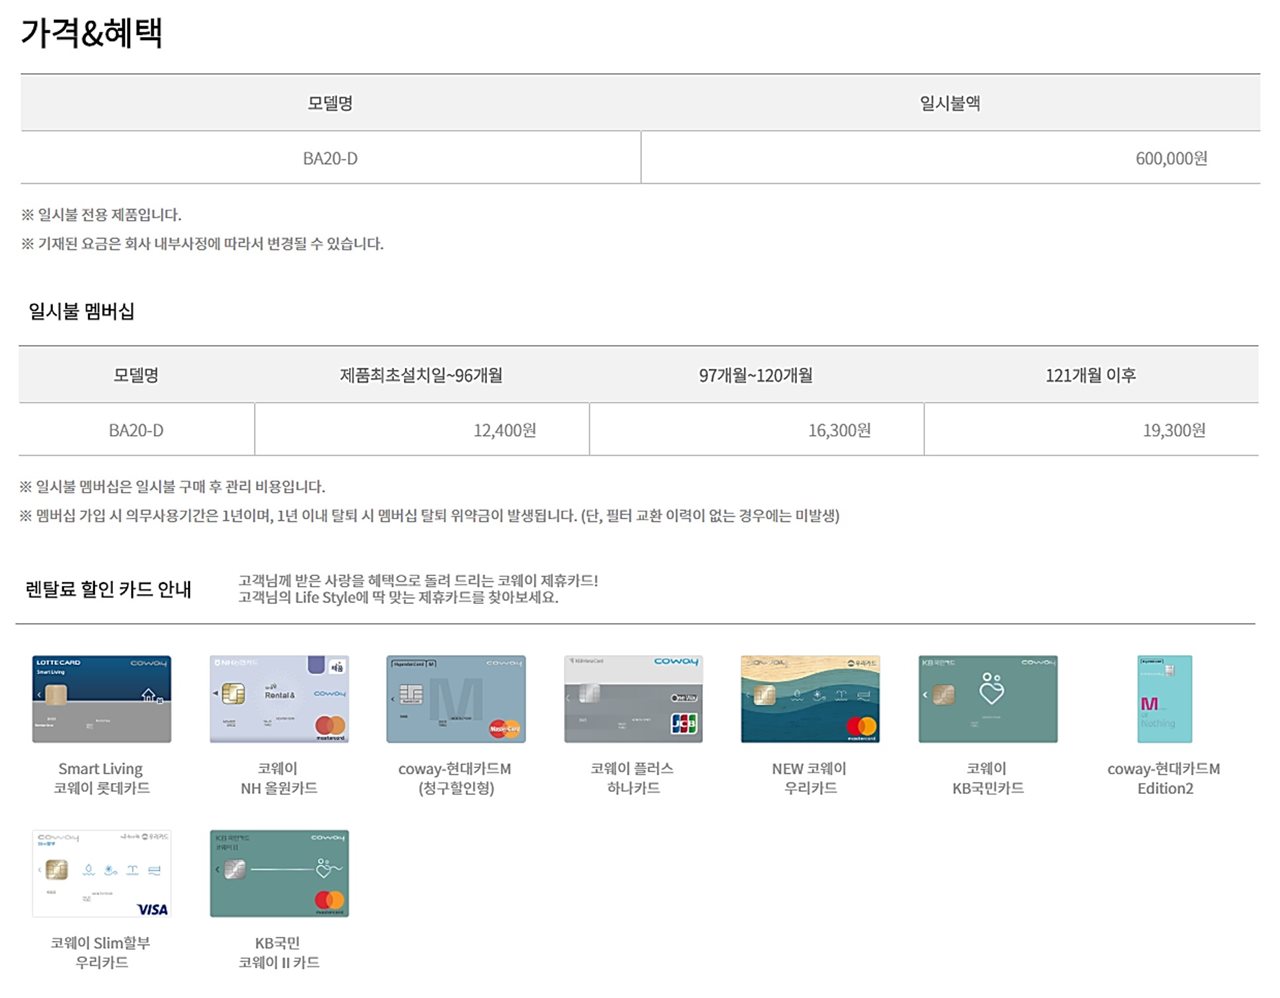Select the 코웨이 플러스 하나카드 card image
Image resolution: width=1280 pixels, height=998 pixels.
[633, 699]
